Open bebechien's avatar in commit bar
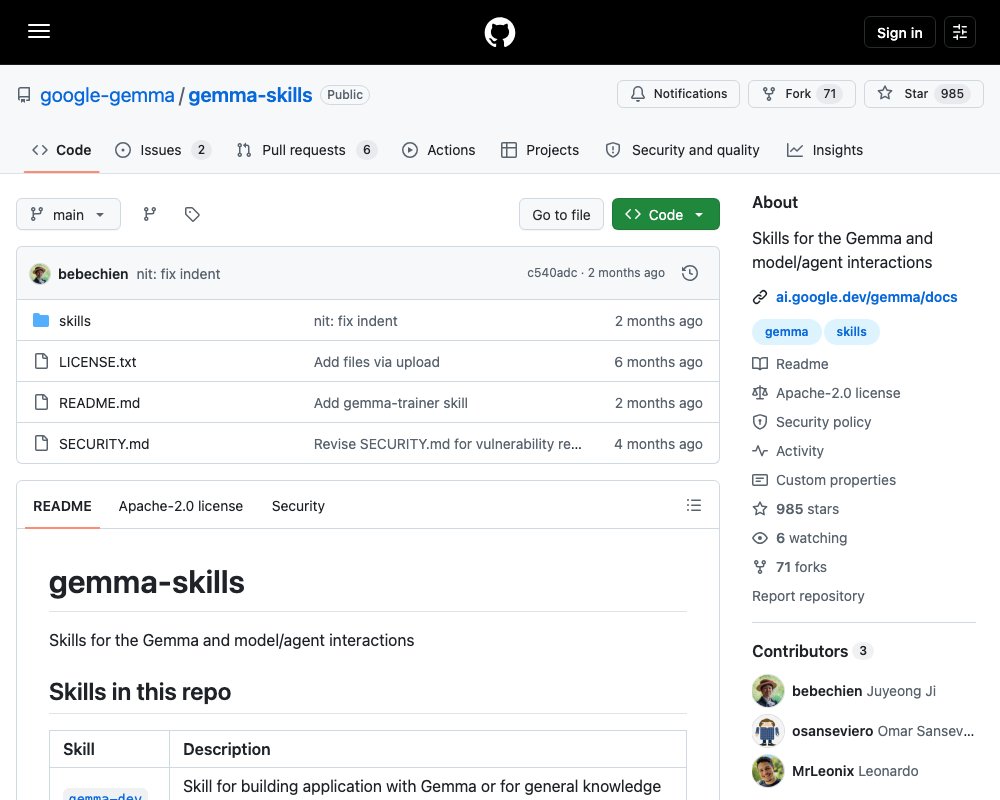The width and height of the screenshot is (1000, 800). coord(40,274)
